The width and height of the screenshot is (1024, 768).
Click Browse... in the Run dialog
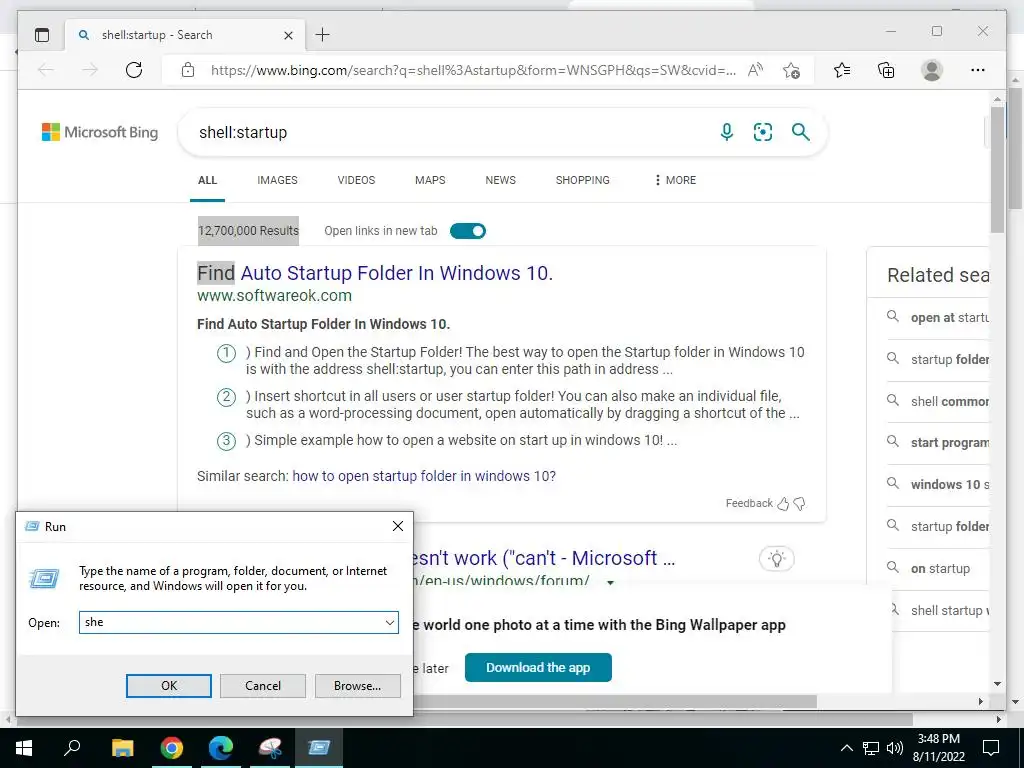[357, 686]
